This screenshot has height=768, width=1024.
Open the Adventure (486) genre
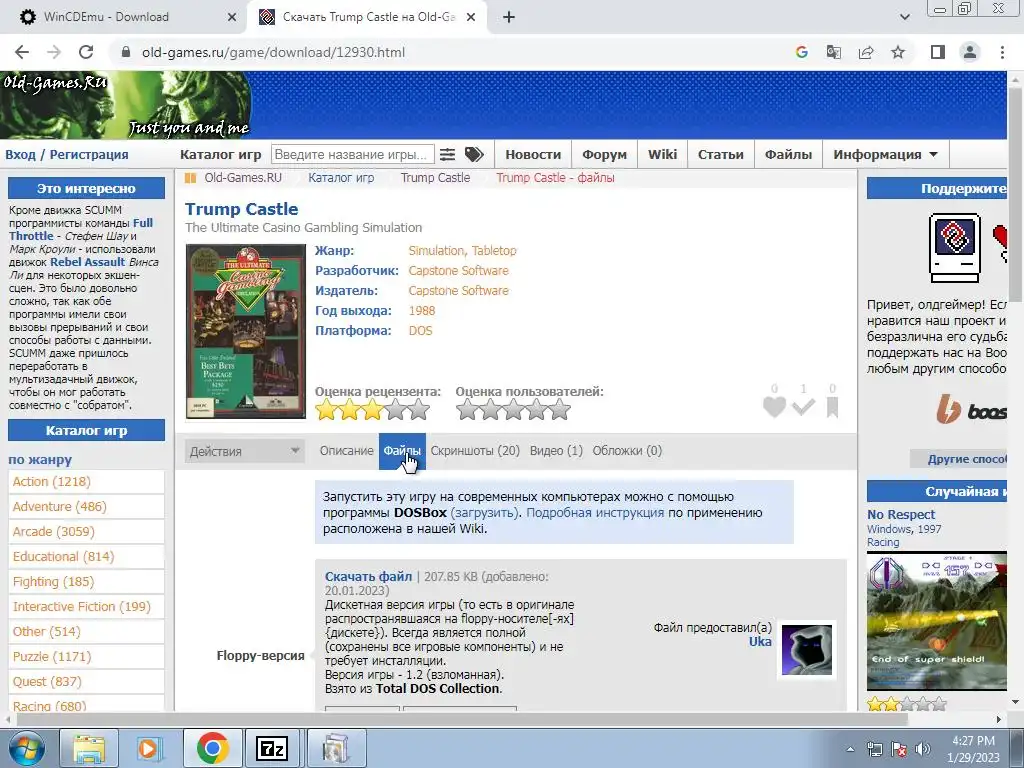click(59, 507)
